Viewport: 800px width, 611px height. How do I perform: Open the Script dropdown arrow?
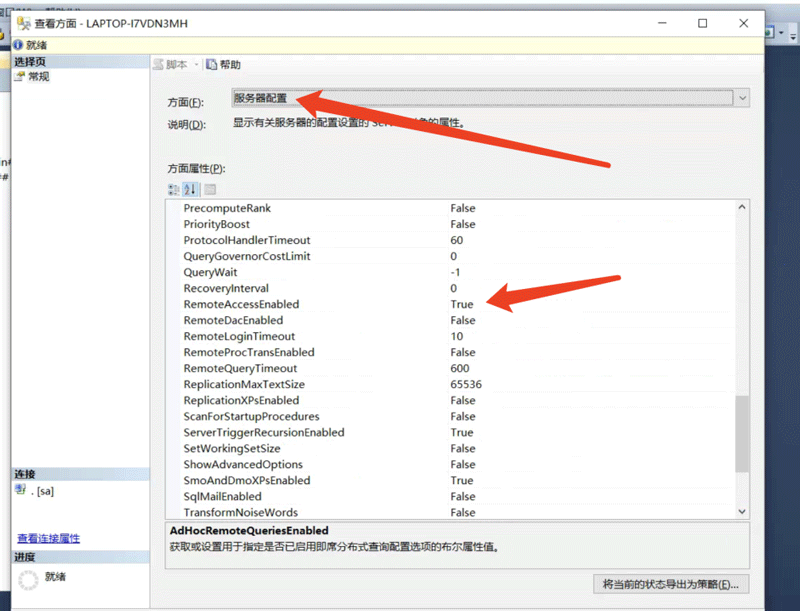pyautogui.click(x=196, y=64)
